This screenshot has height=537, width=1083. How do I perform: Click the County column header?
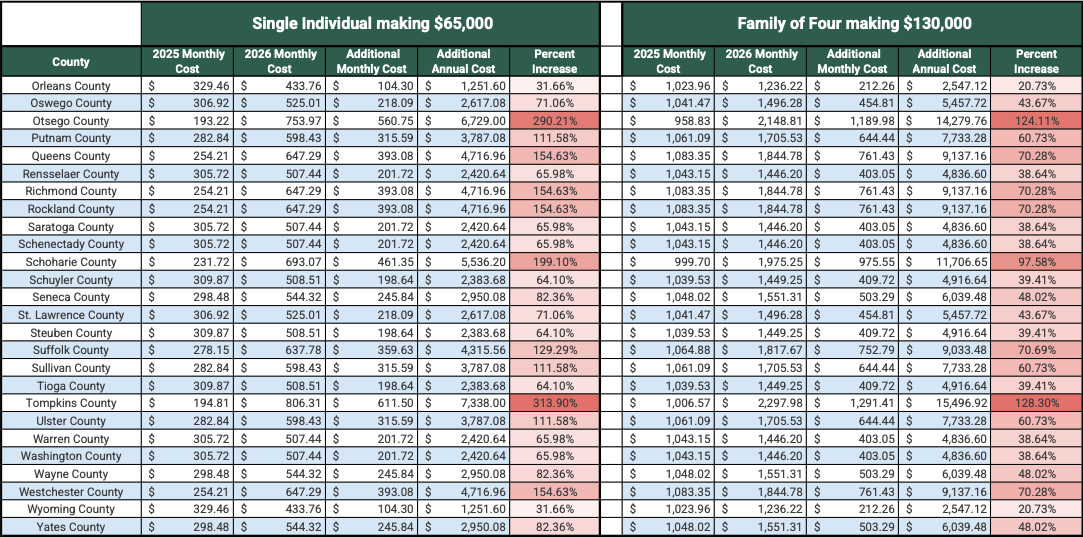point(71,62)
